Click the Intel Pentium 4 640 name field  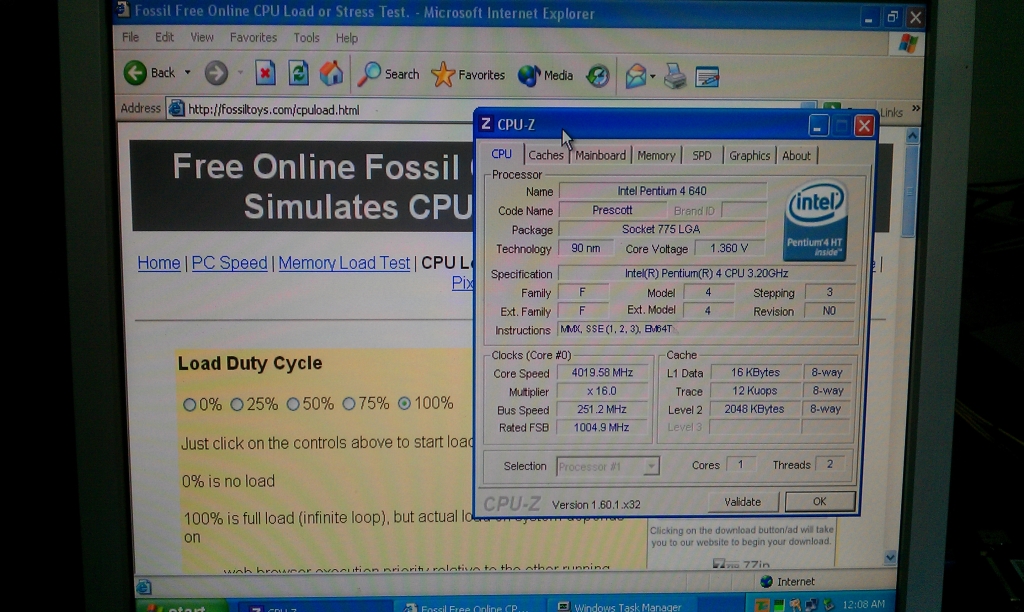point(662,191)
